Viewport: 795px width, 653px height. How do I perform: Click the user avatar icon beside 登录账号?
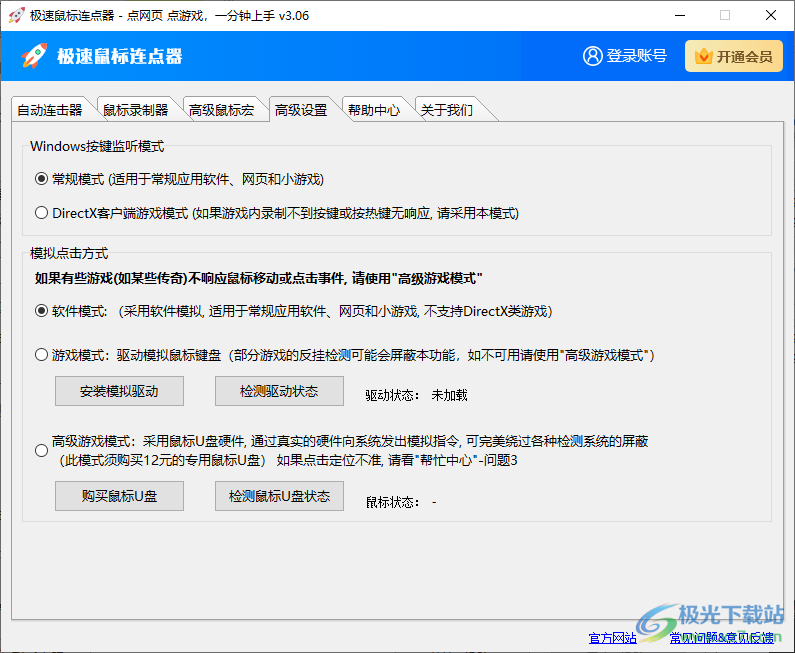pyautogui.click(x=592, y=56)
